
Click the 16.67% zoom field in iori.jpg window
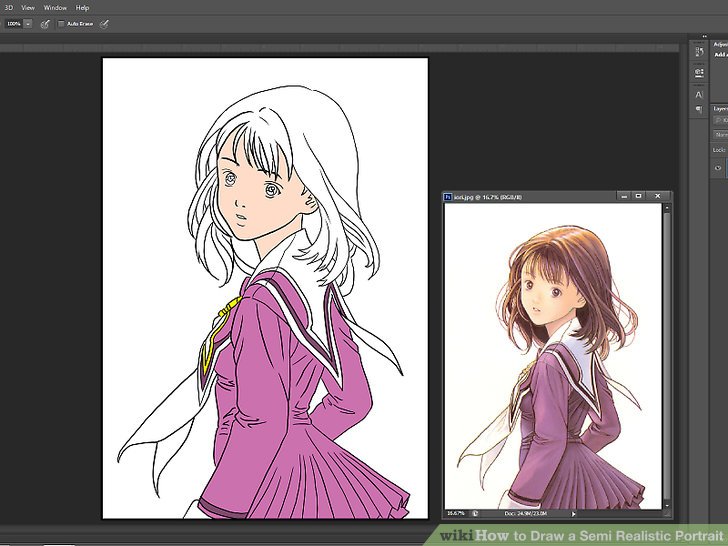point(456,513)
